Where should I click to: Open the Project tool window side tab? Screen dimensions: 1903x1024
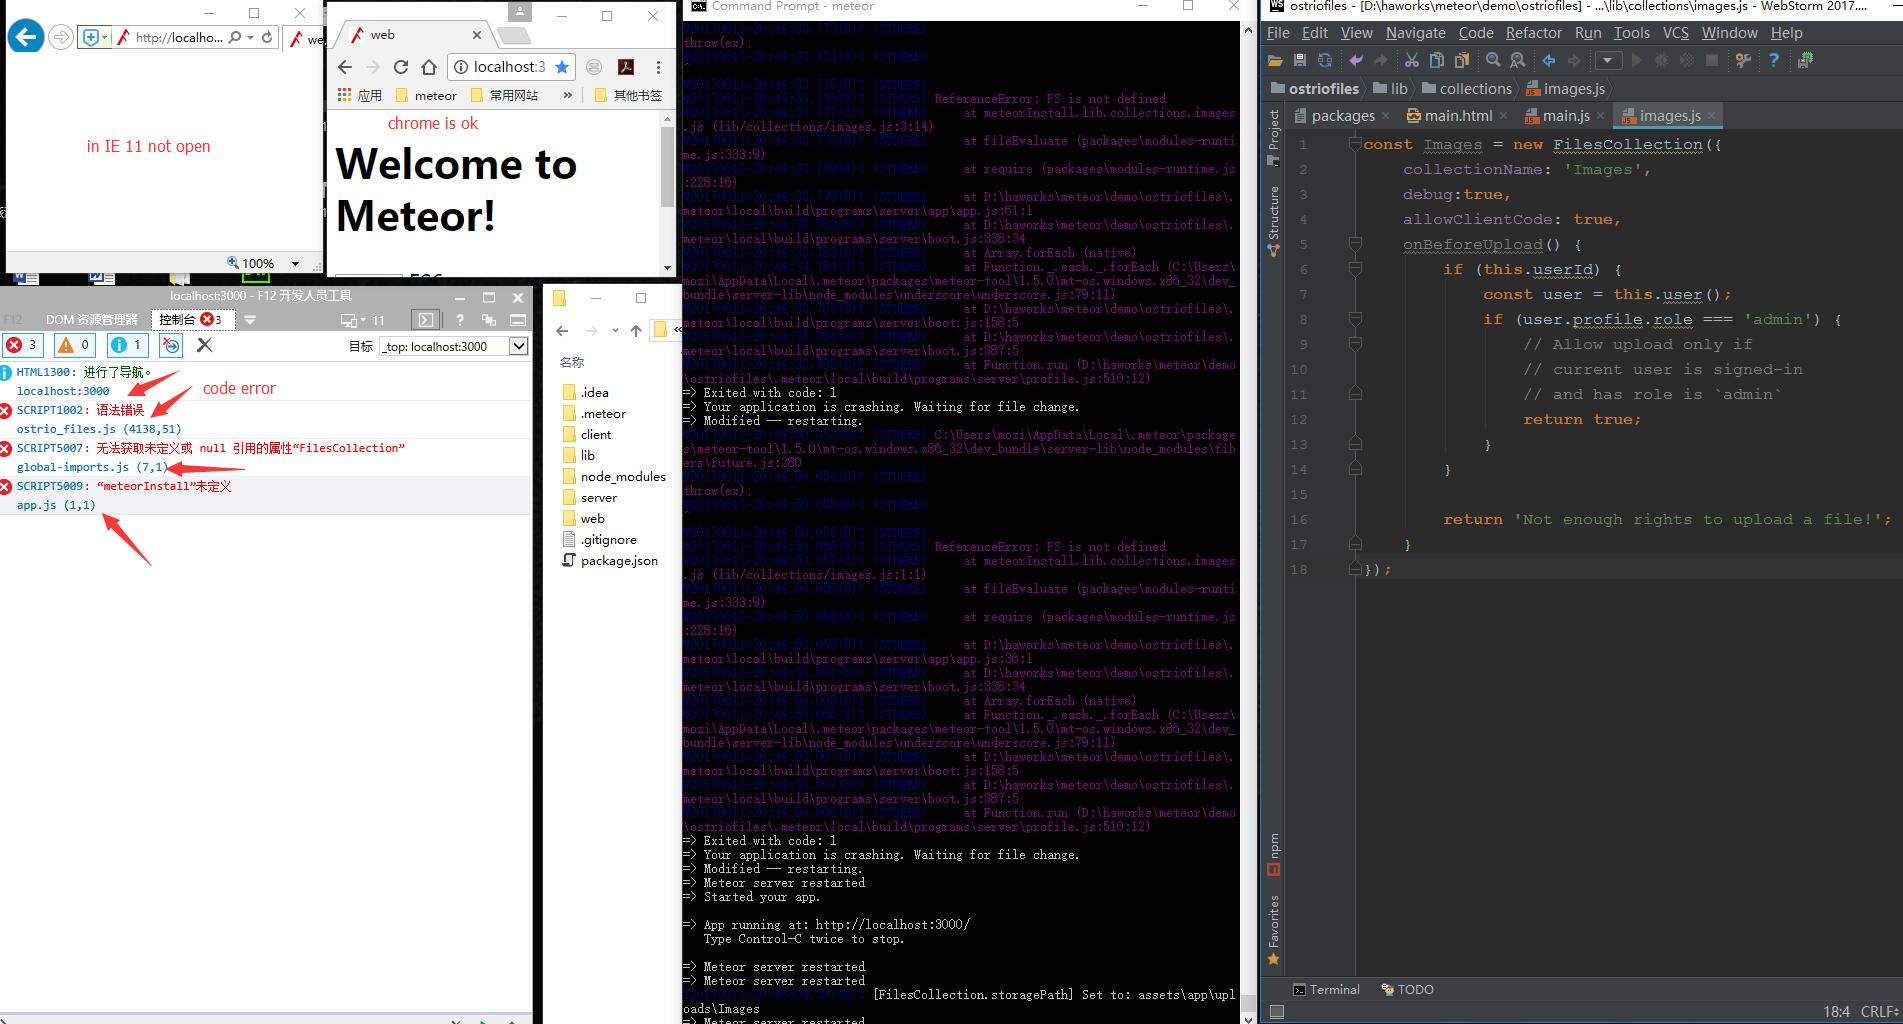pyautogui.click(x=1274, y=138)
